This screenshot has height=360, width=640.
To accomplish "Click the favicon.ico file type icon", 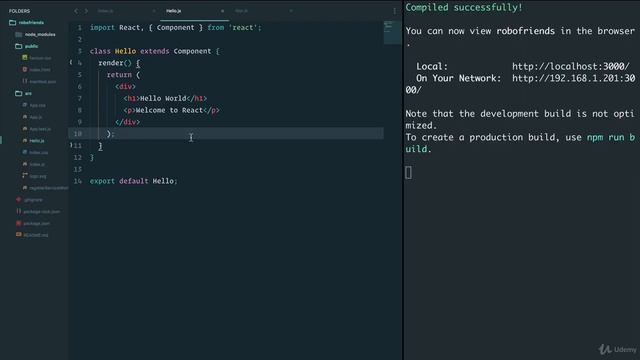I will click(25, 58).
